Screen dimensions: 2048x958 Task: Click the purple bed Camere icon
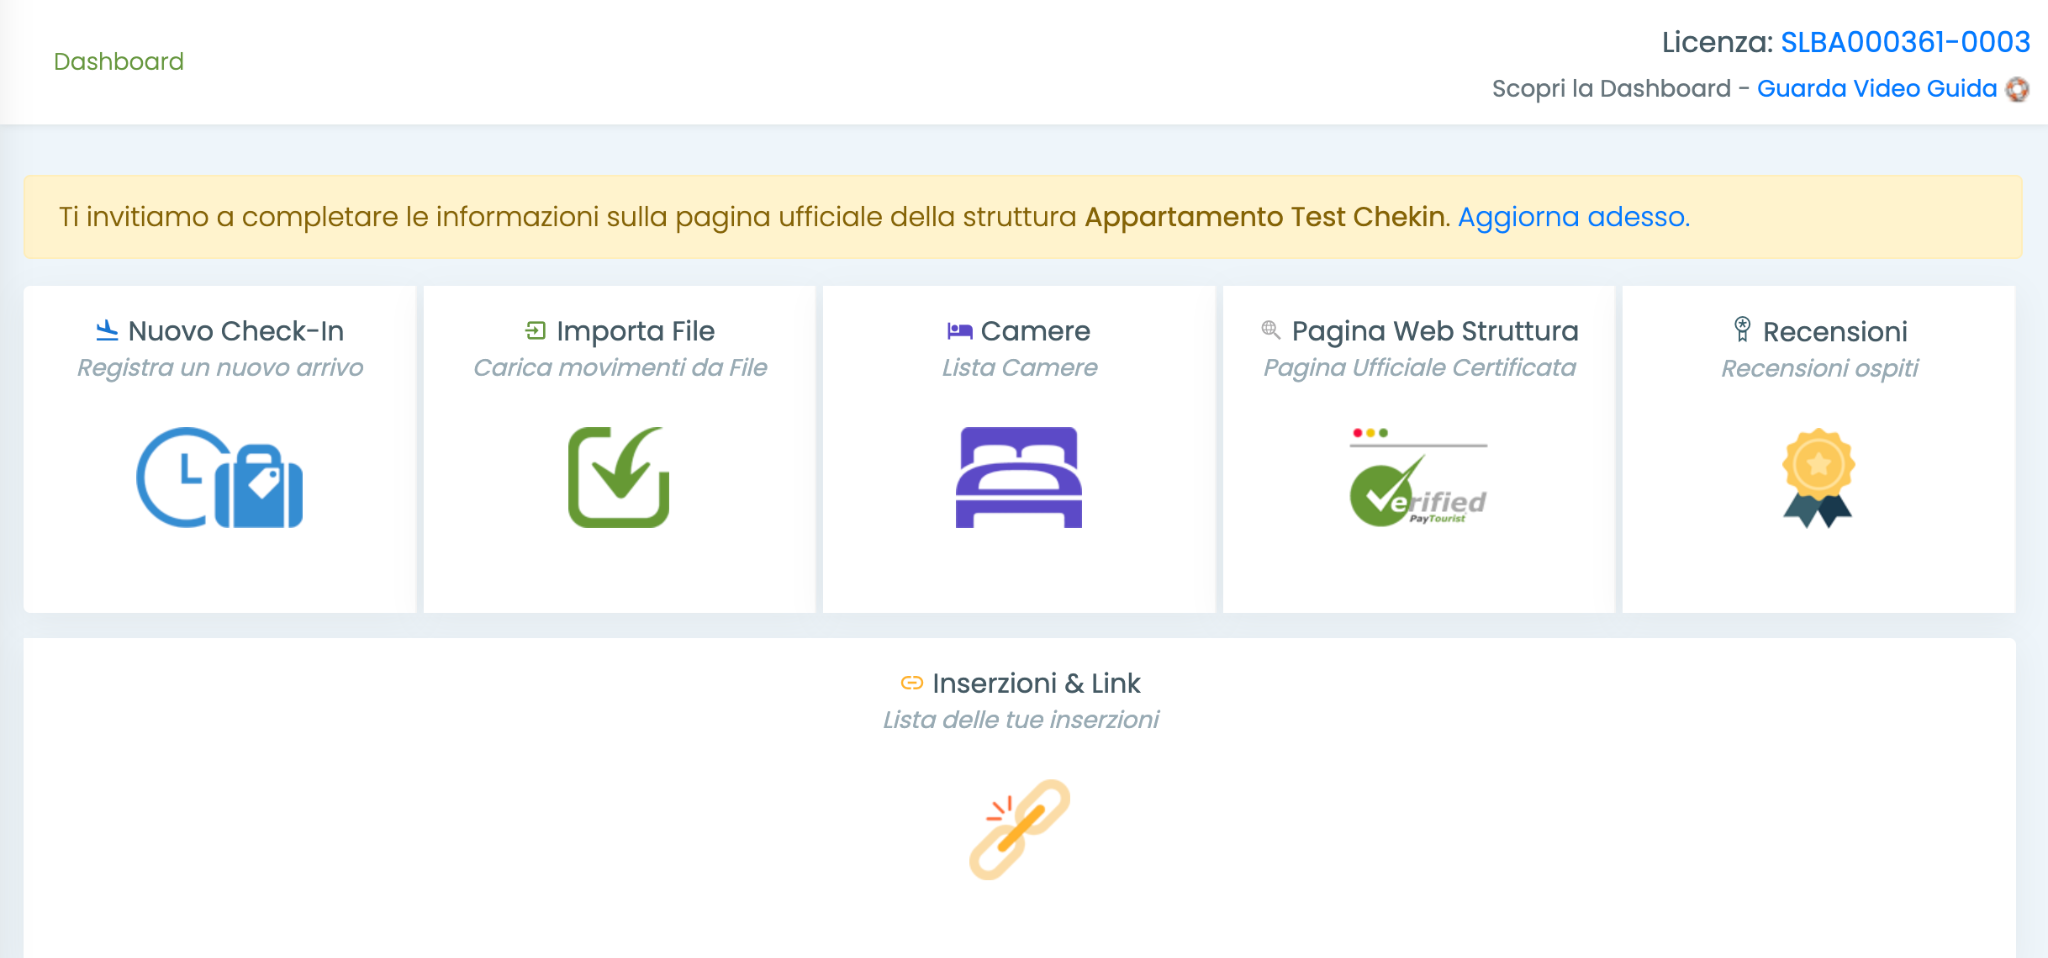pos(1018,477)
